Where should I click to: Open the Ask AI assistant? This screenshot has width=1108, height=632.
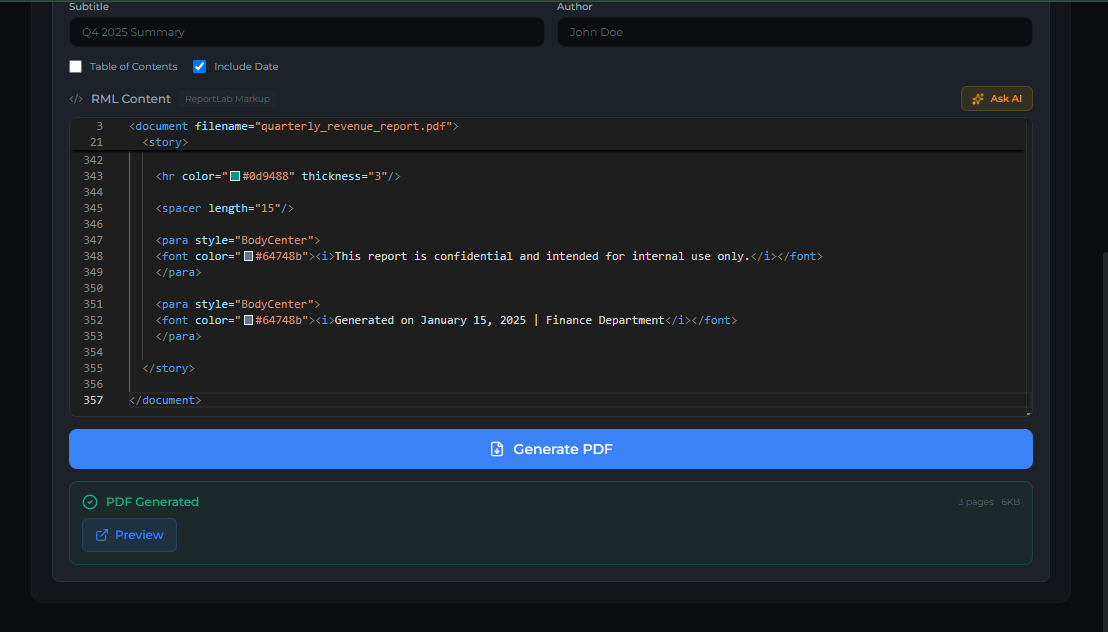coord(996,98)
